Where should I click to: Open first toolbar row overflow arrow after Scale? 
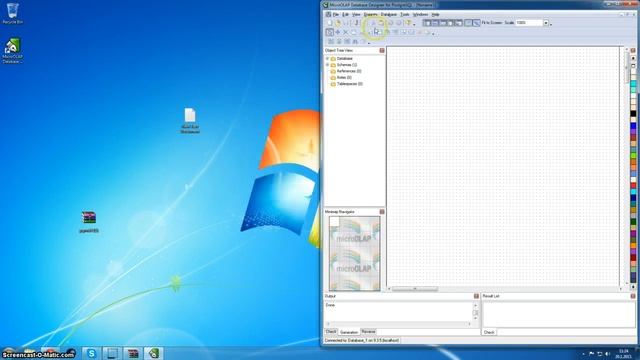pos(551,24)
